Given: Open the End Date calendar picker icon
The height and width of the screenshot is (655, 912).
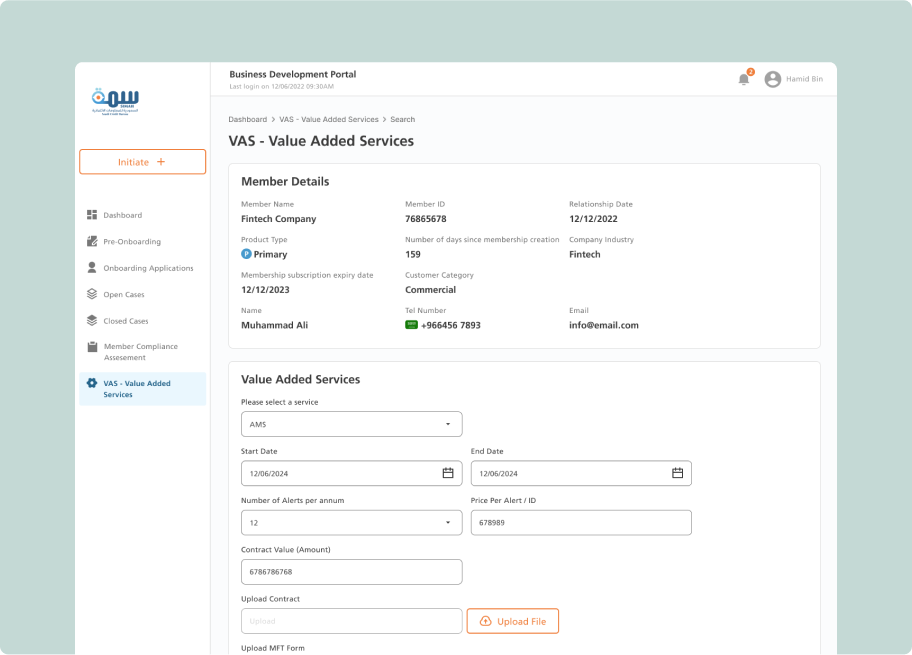Looking at the screenshot, I should 678,473.
